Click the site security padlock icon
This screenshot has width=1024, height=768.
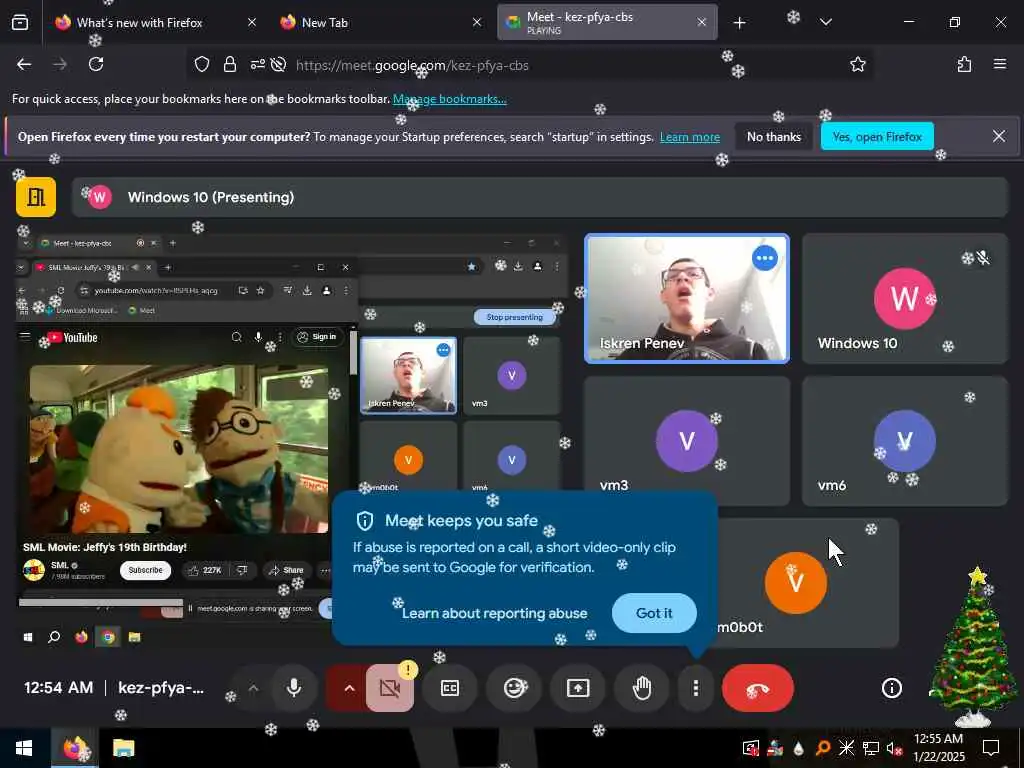[x=229, y=65]
